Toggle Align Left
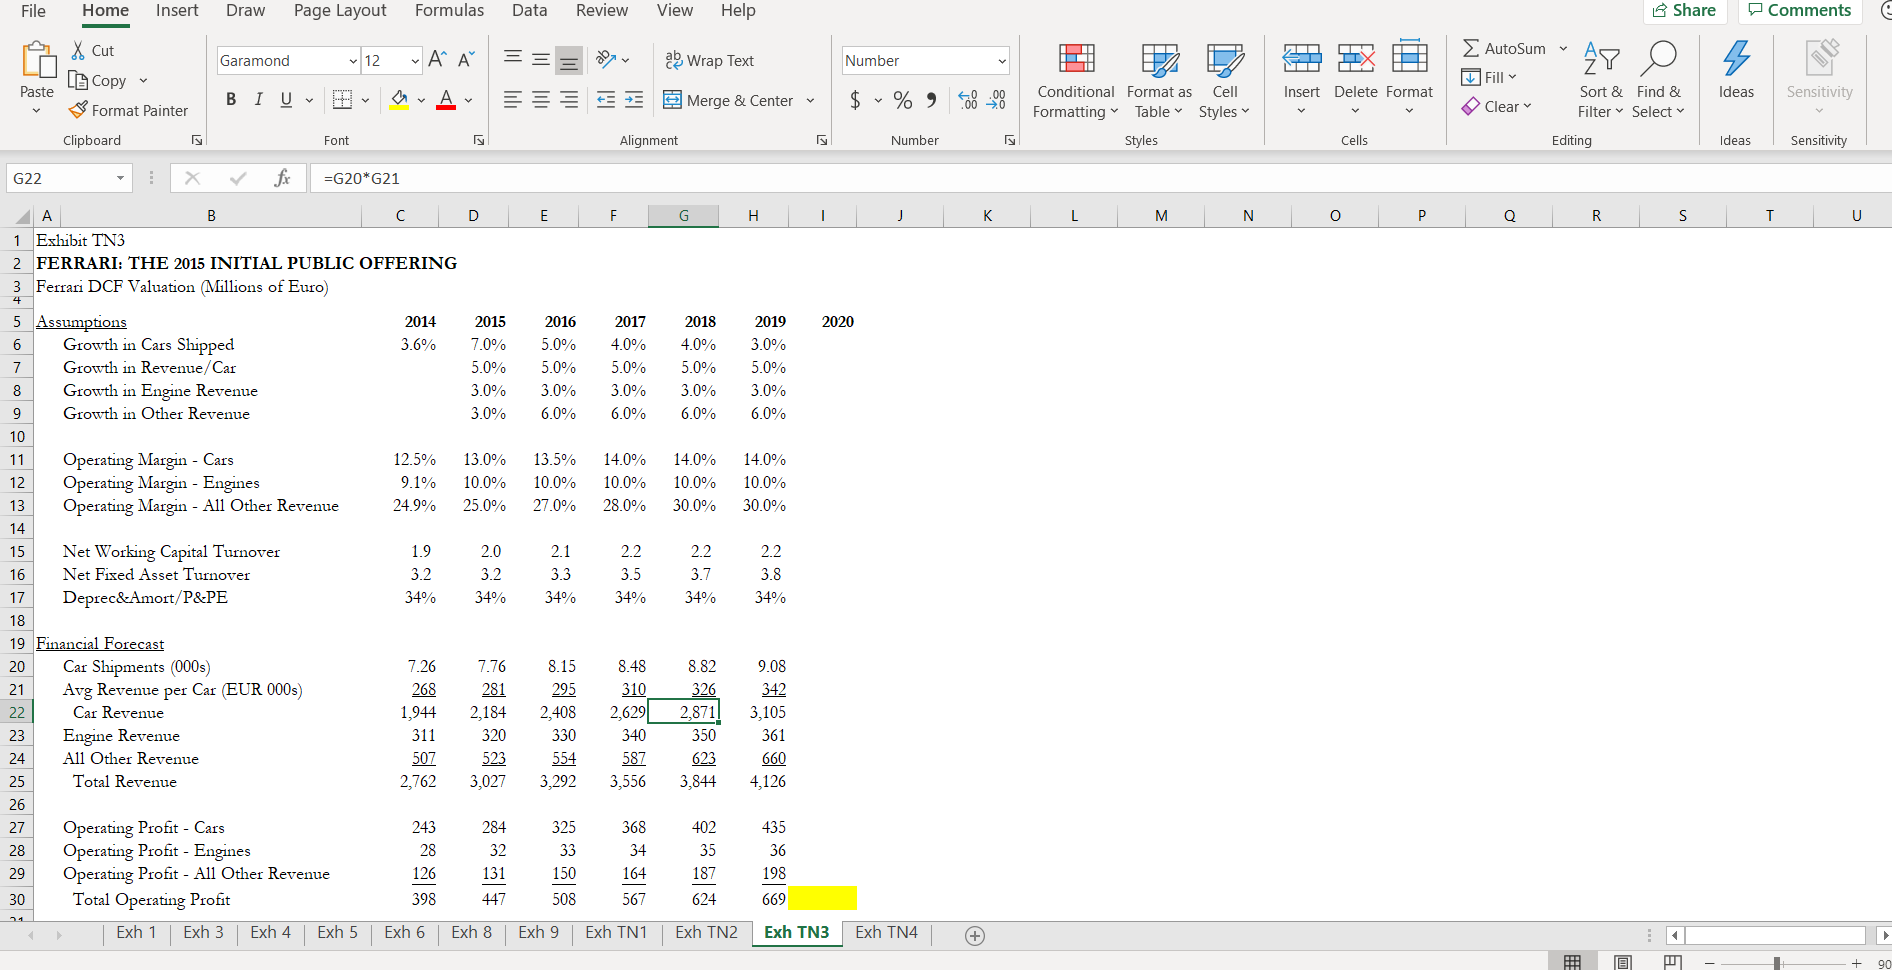Image resolution: width=1892 pixels, height=970 pixels. click(512, 99)
